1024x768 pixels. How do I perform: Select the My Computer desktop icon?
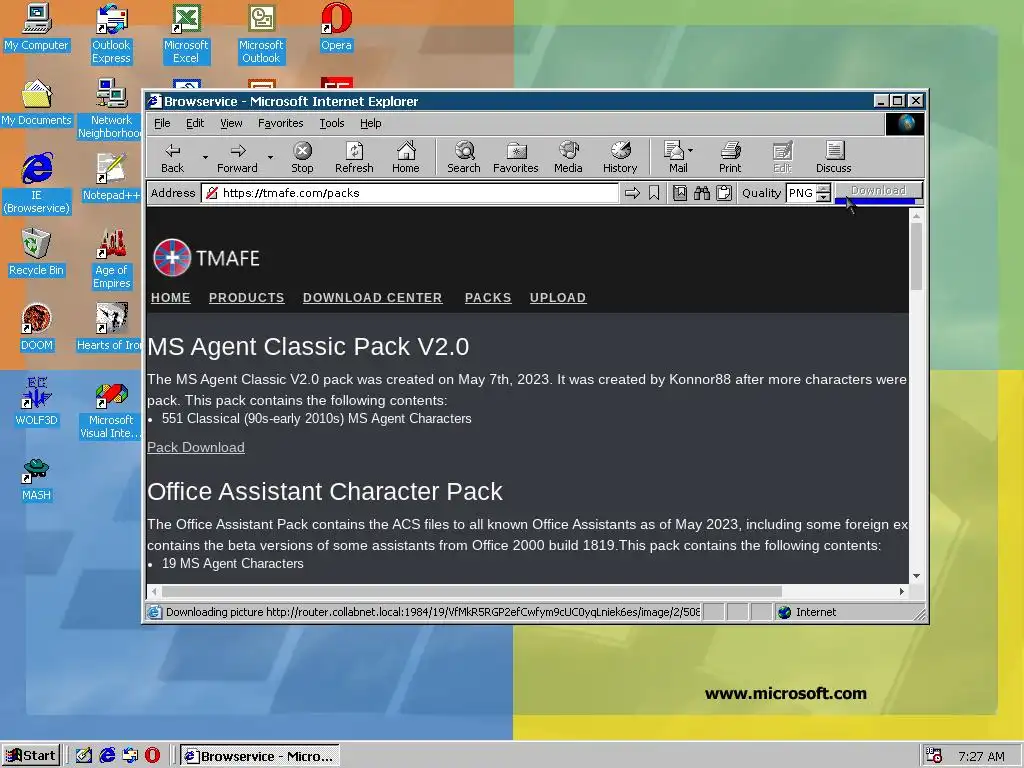(x=37, y=27)
